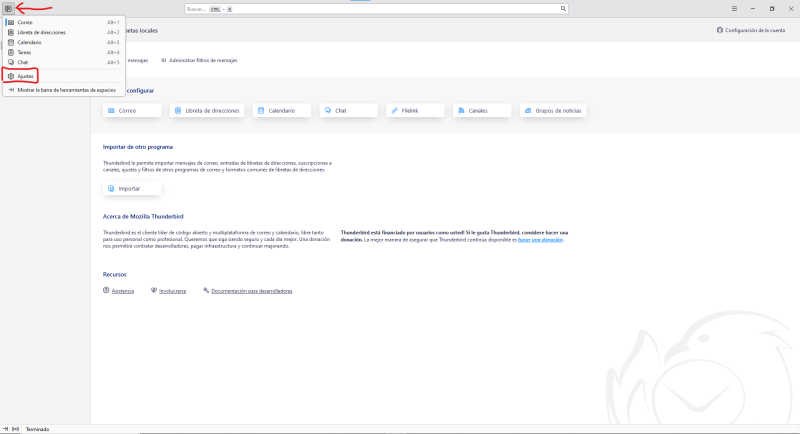
Task: Open Tareas from the spaces menu
Action: [x=64, y=52]
